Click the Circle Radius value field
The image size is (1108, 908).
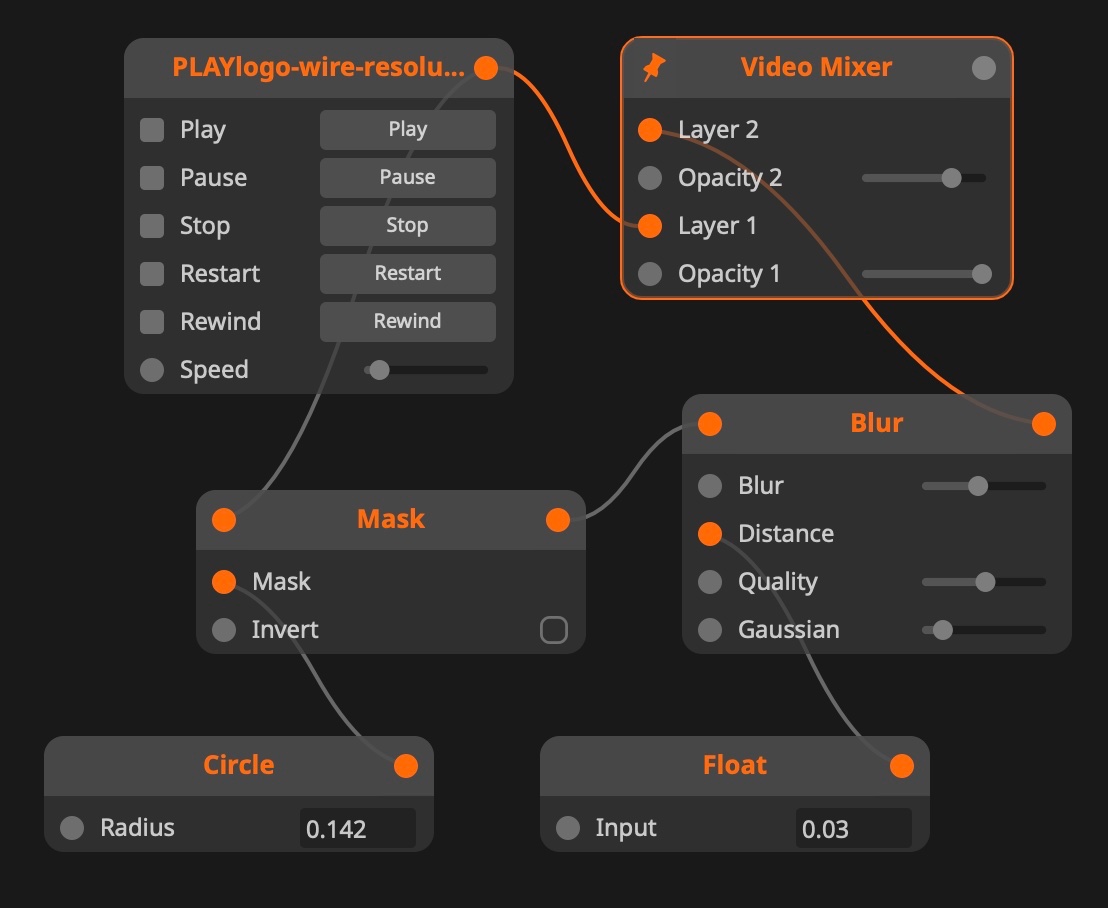tap(357, 829)
